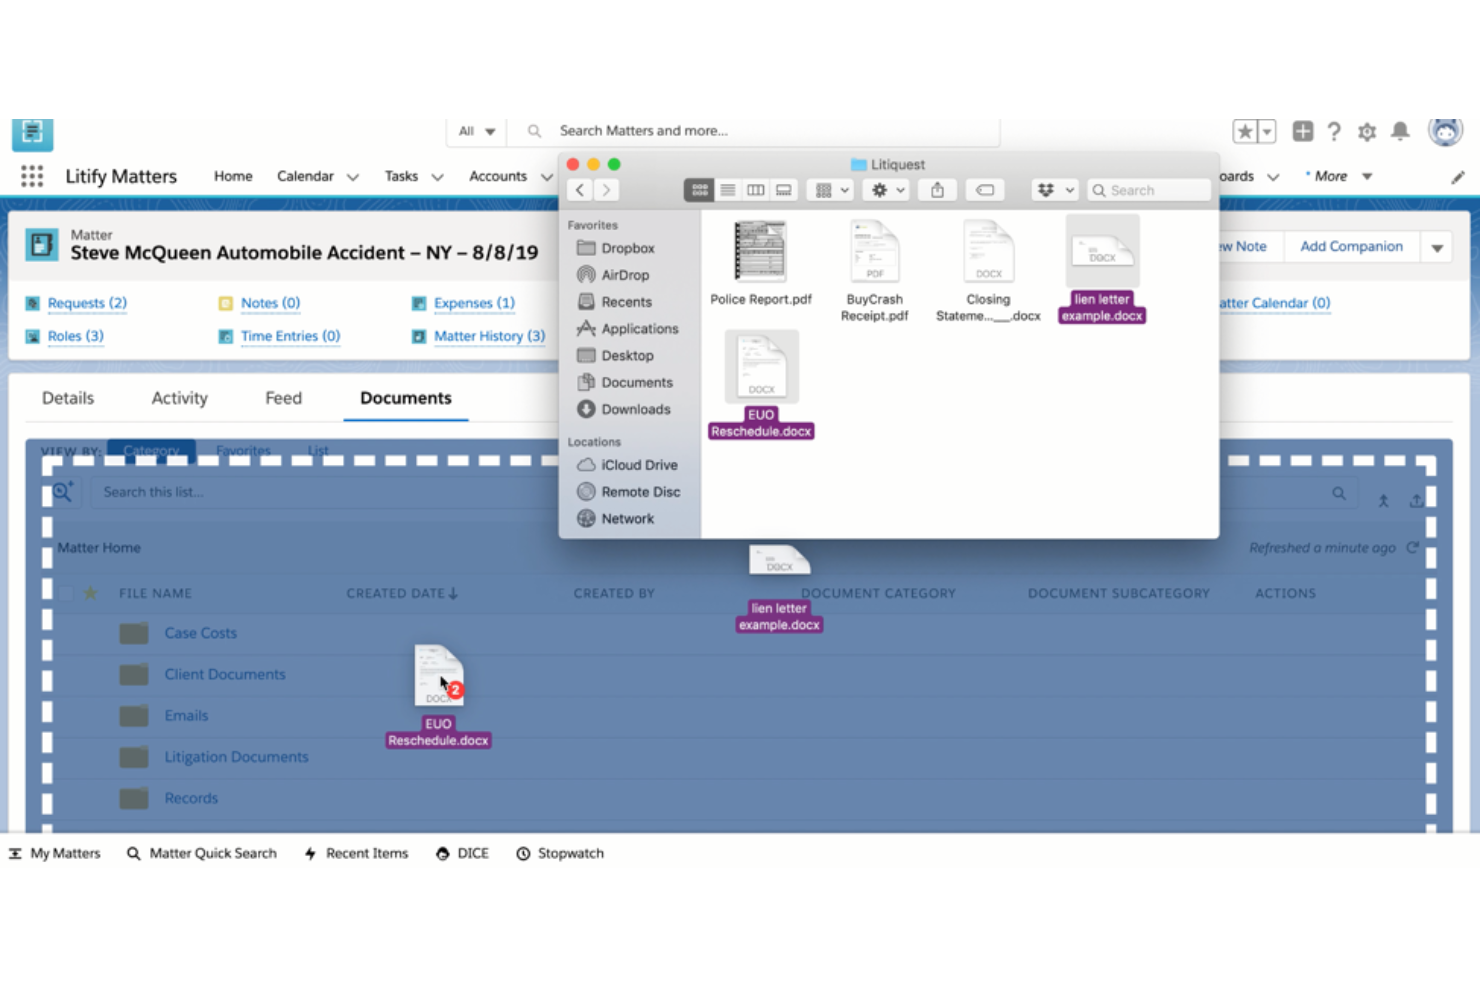
Task: Open the Dropbox toolbar dropdown in Finder
Action: point(1055,190)
